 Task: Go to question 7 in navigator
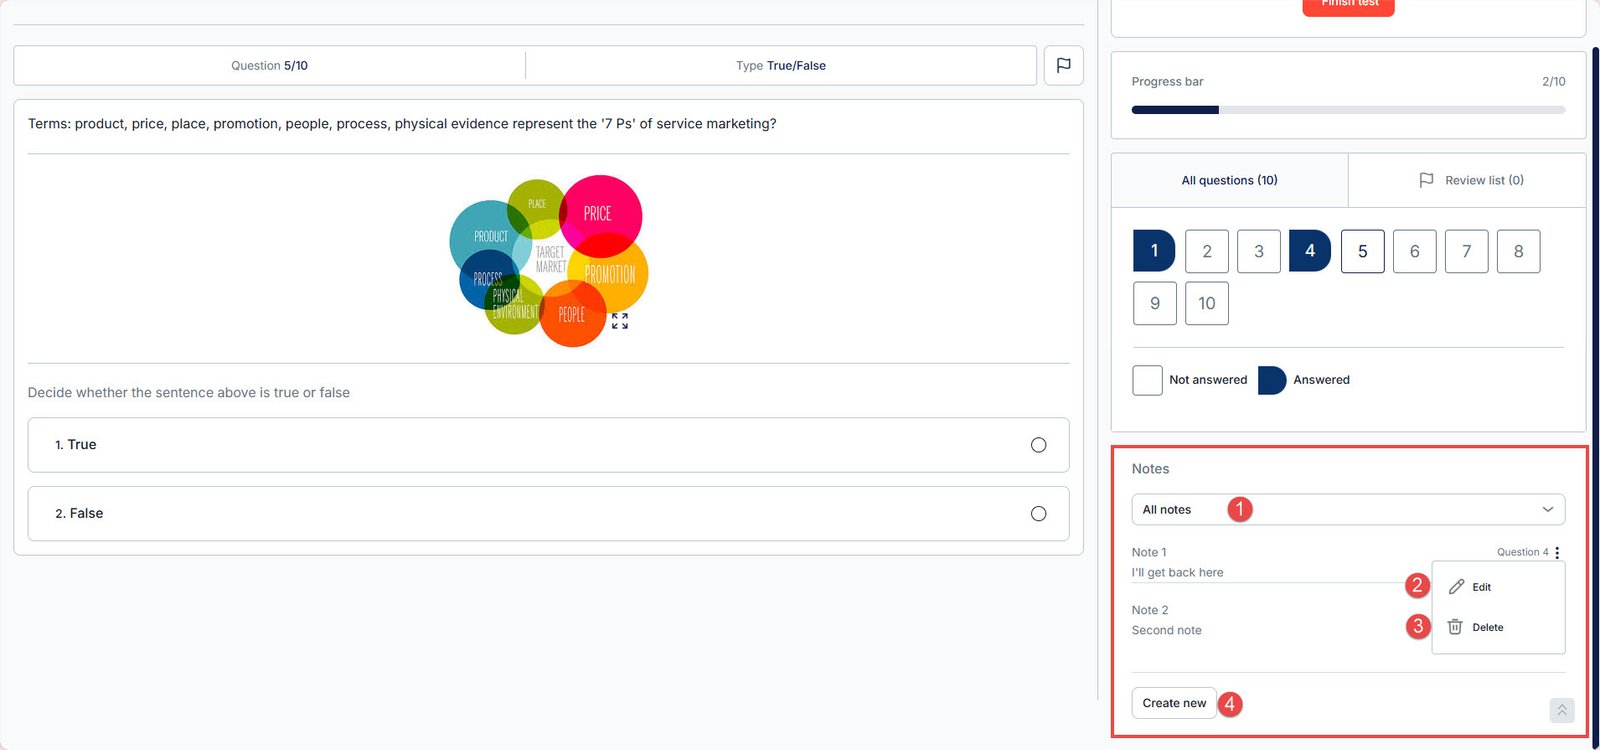point(1466,251)
